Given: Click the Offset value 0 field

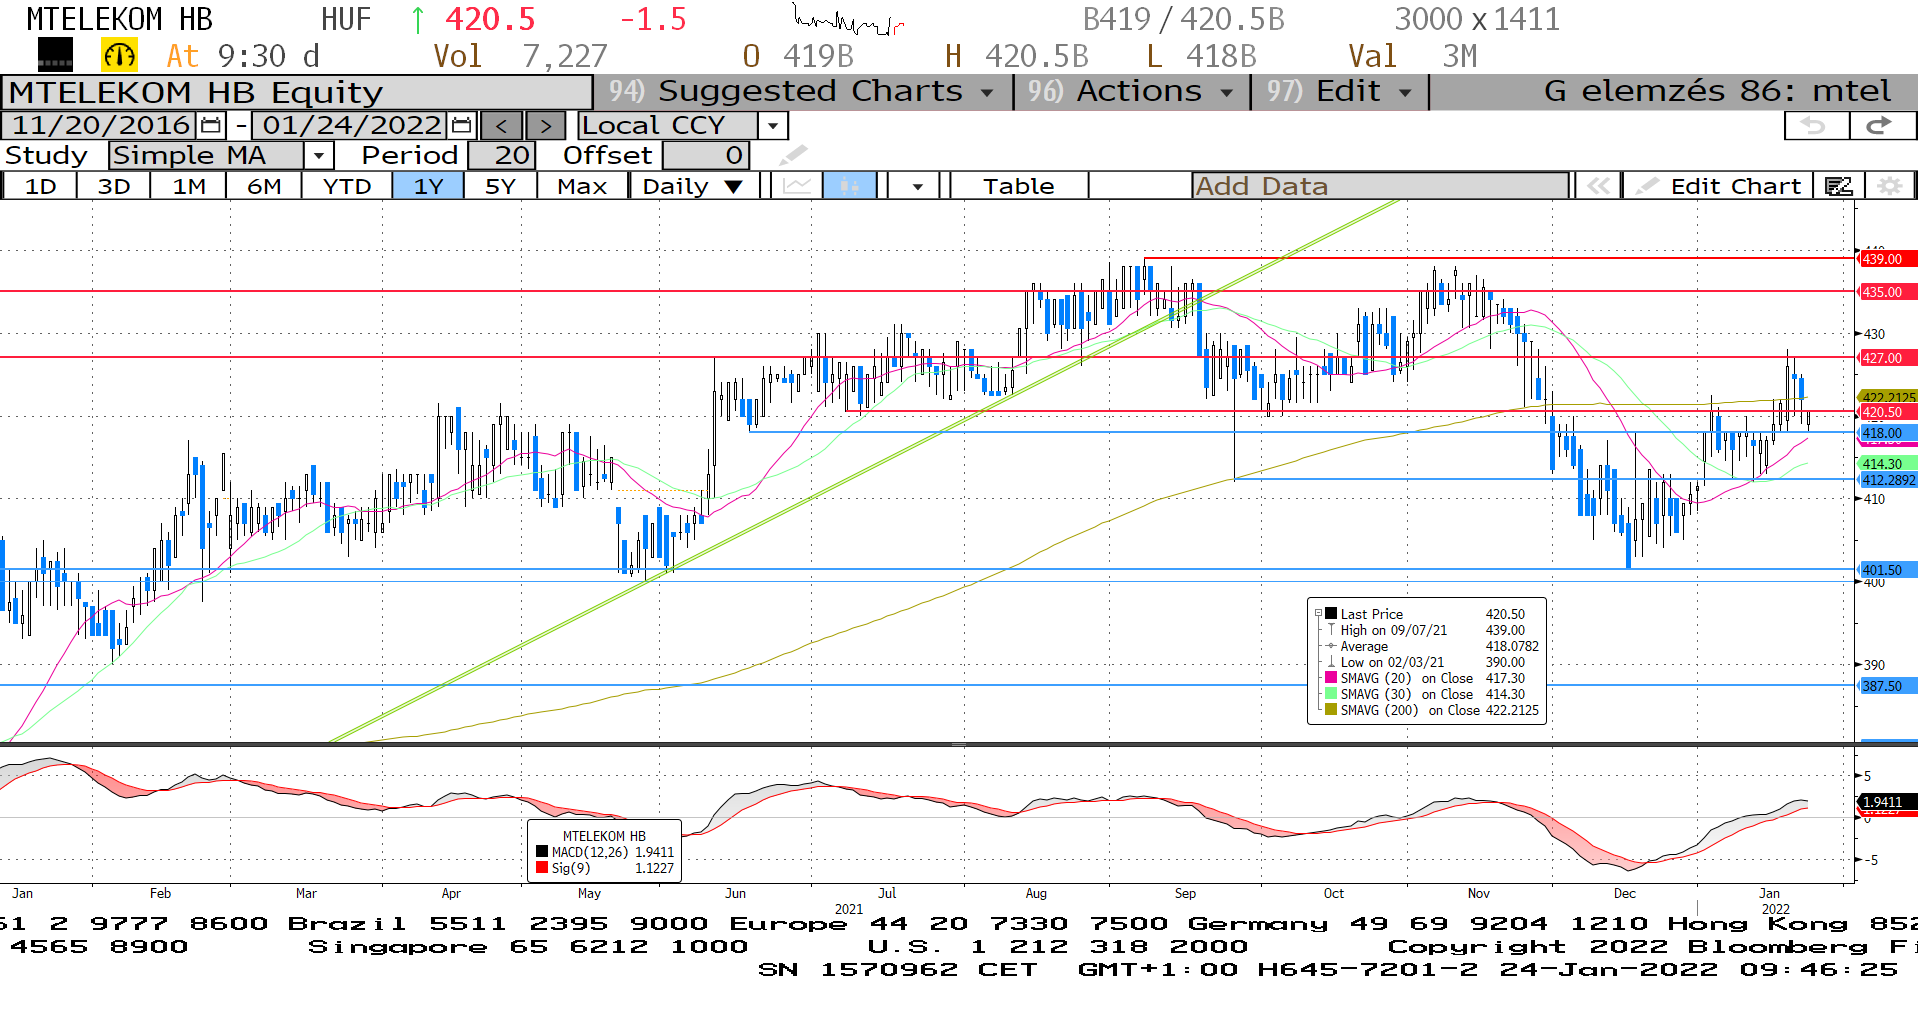Looking at the screenshot, I should 706,155.
